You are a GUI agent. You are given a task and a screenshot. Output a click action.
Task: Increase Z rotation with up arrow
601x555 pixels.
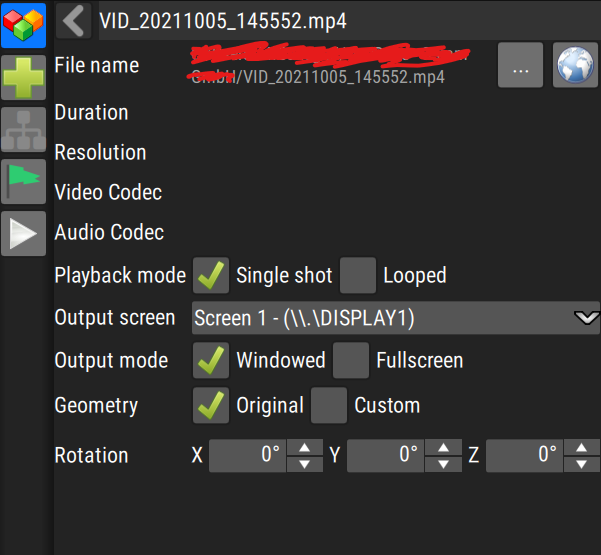click(x=582, y=447)
